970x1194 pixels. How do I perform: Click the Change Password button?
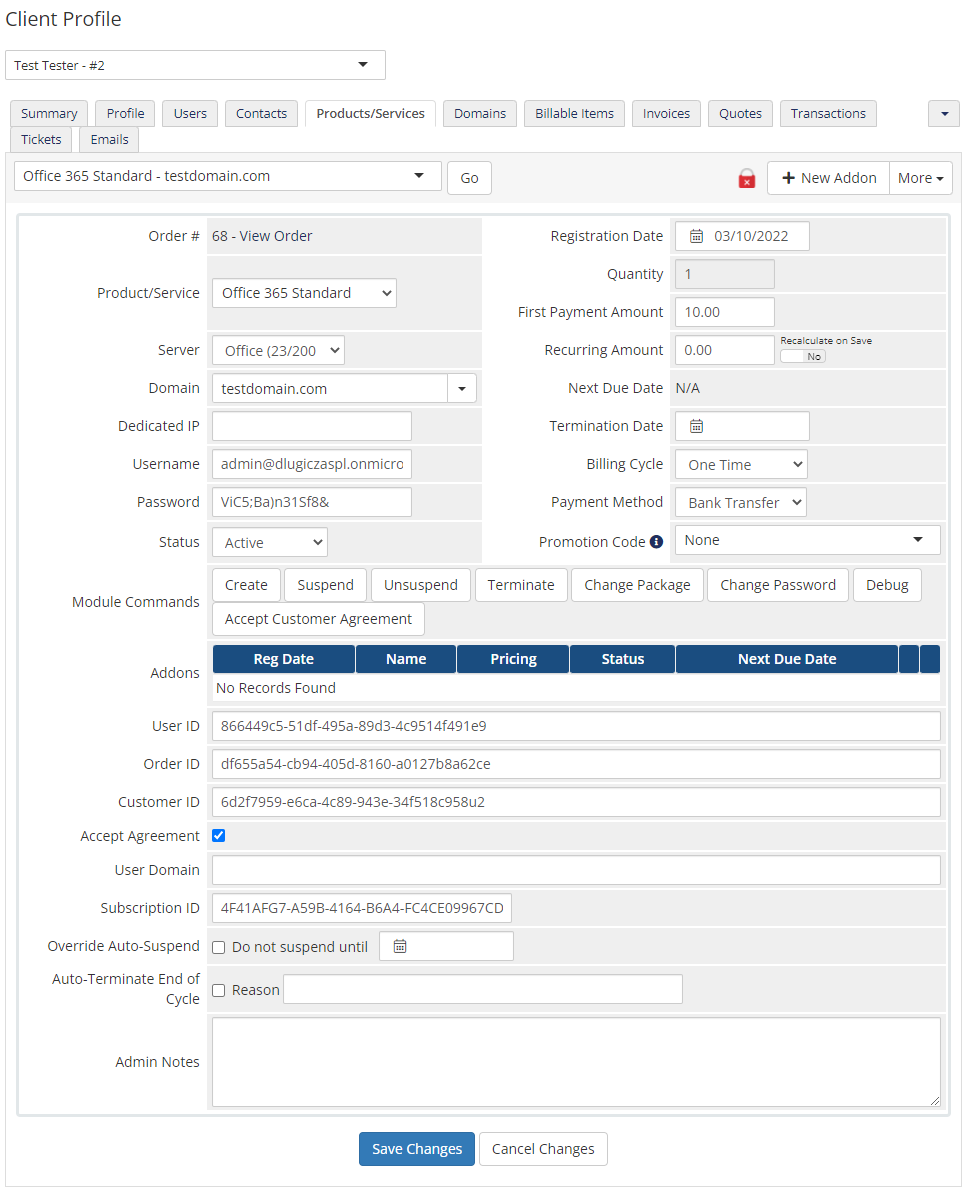click(777, 585)
